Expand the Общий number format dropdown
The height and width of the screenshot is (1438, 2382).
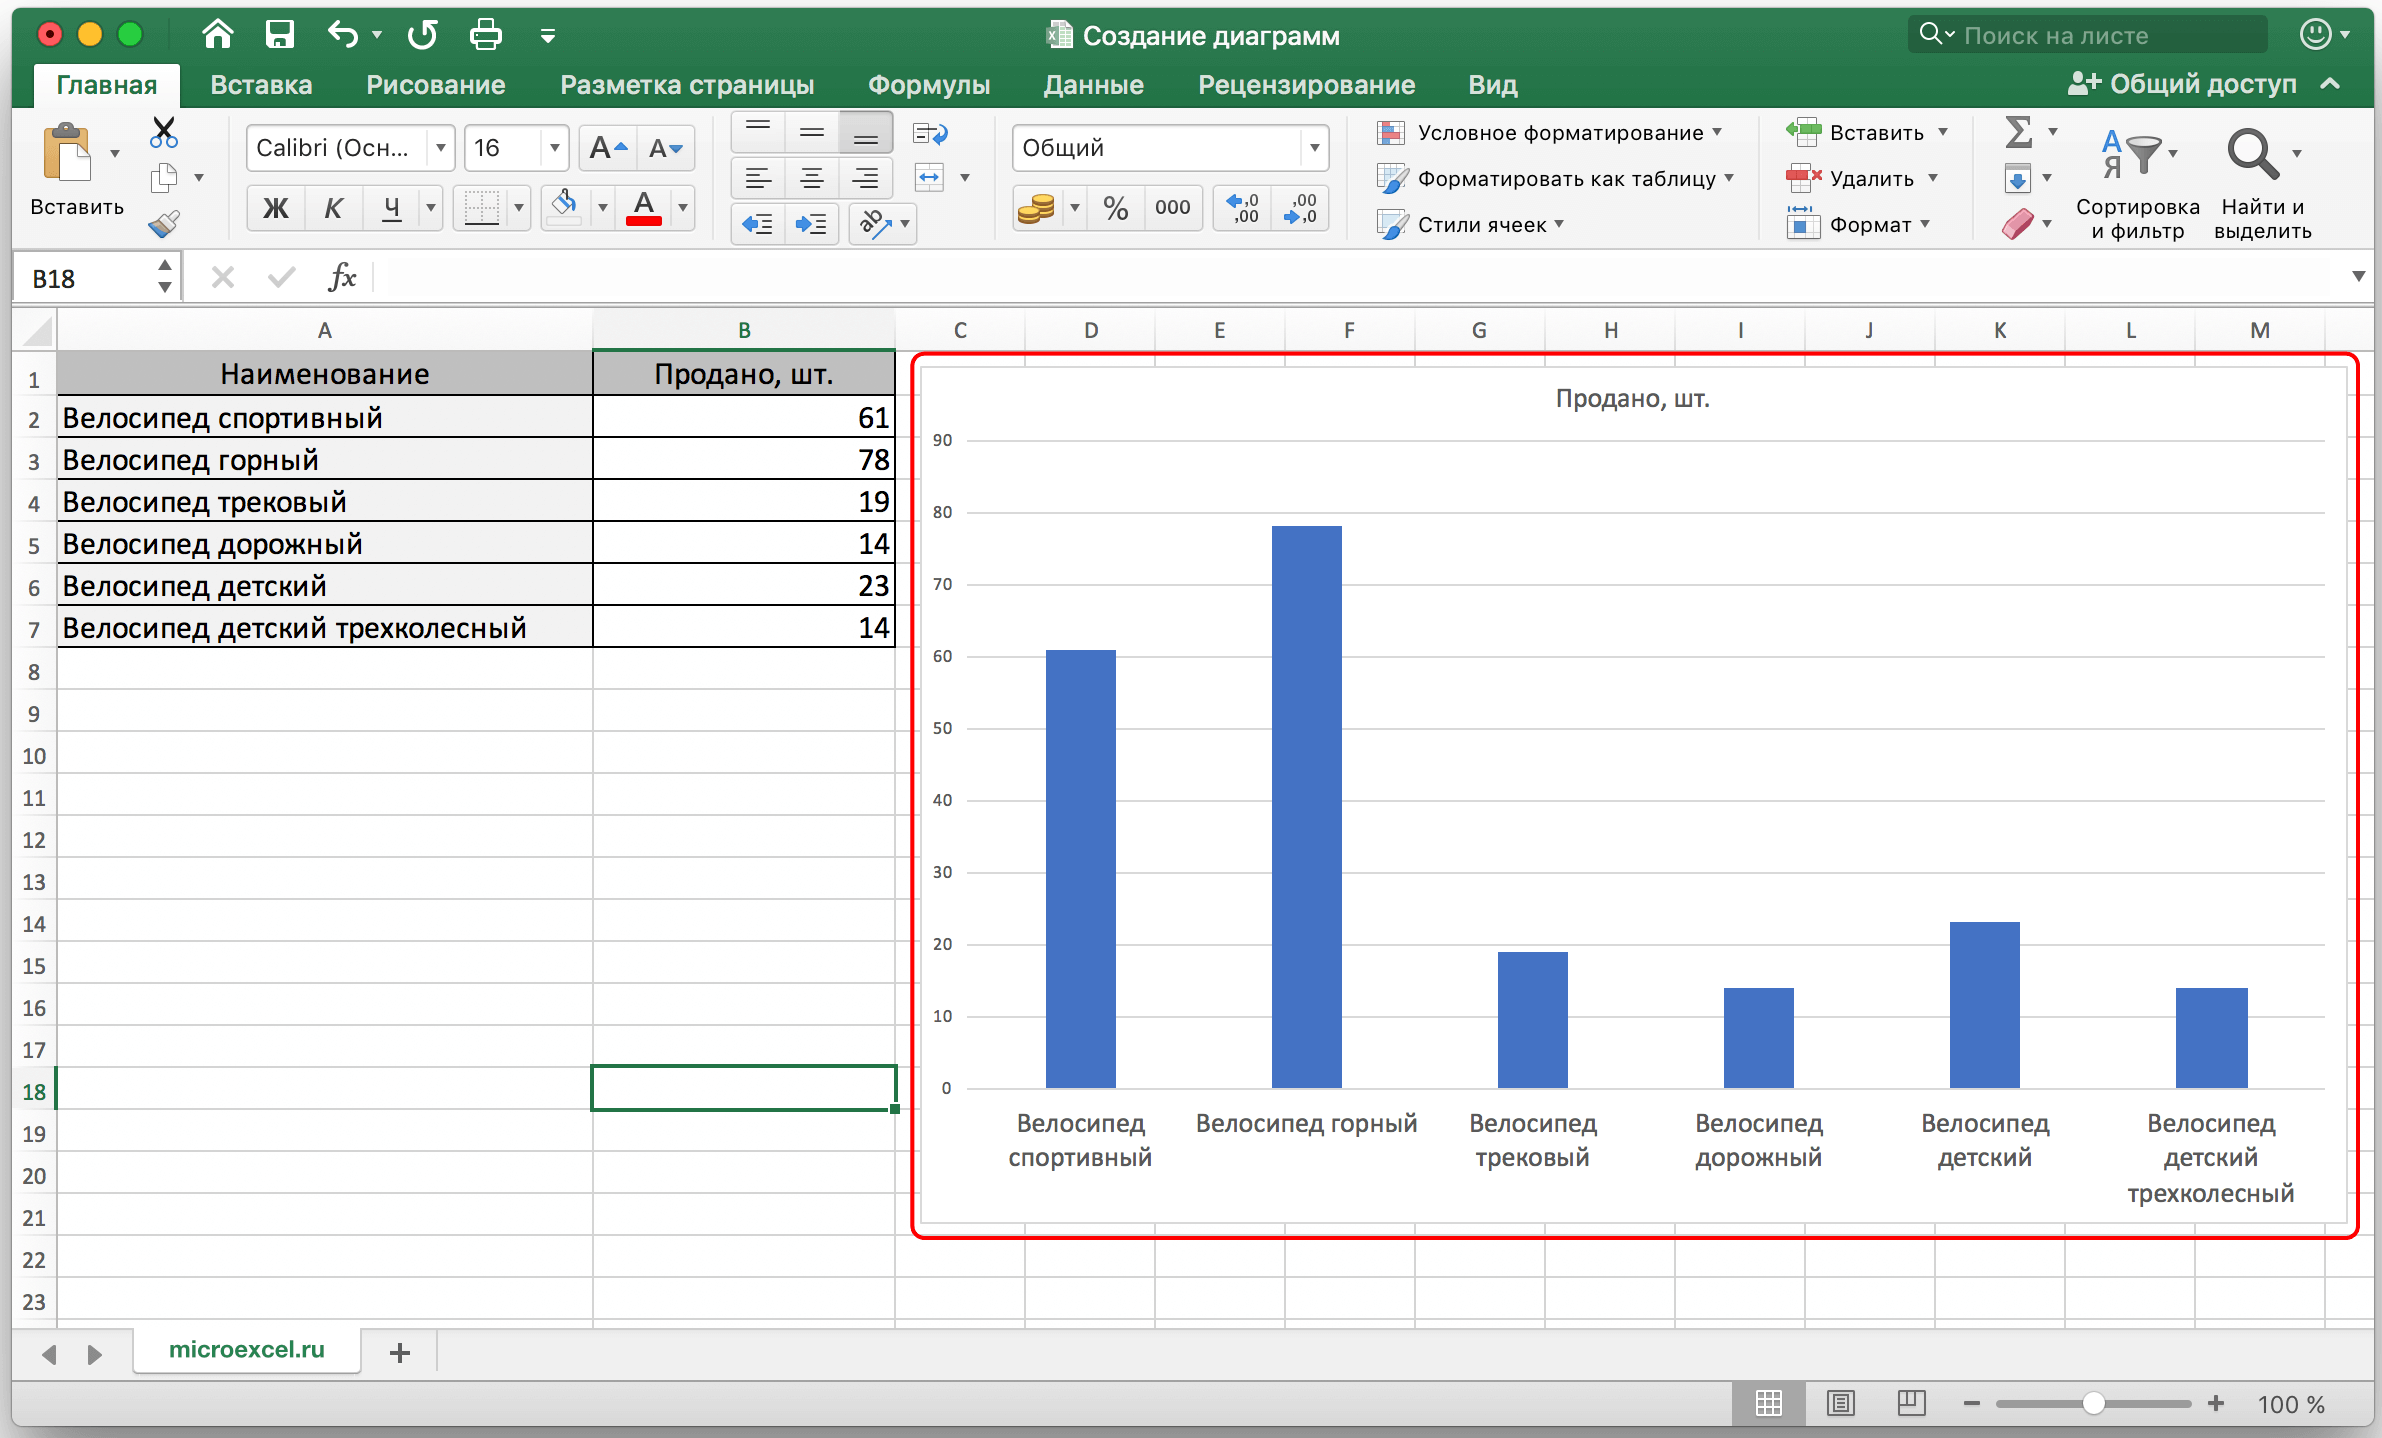click(x=1314, y=149)
